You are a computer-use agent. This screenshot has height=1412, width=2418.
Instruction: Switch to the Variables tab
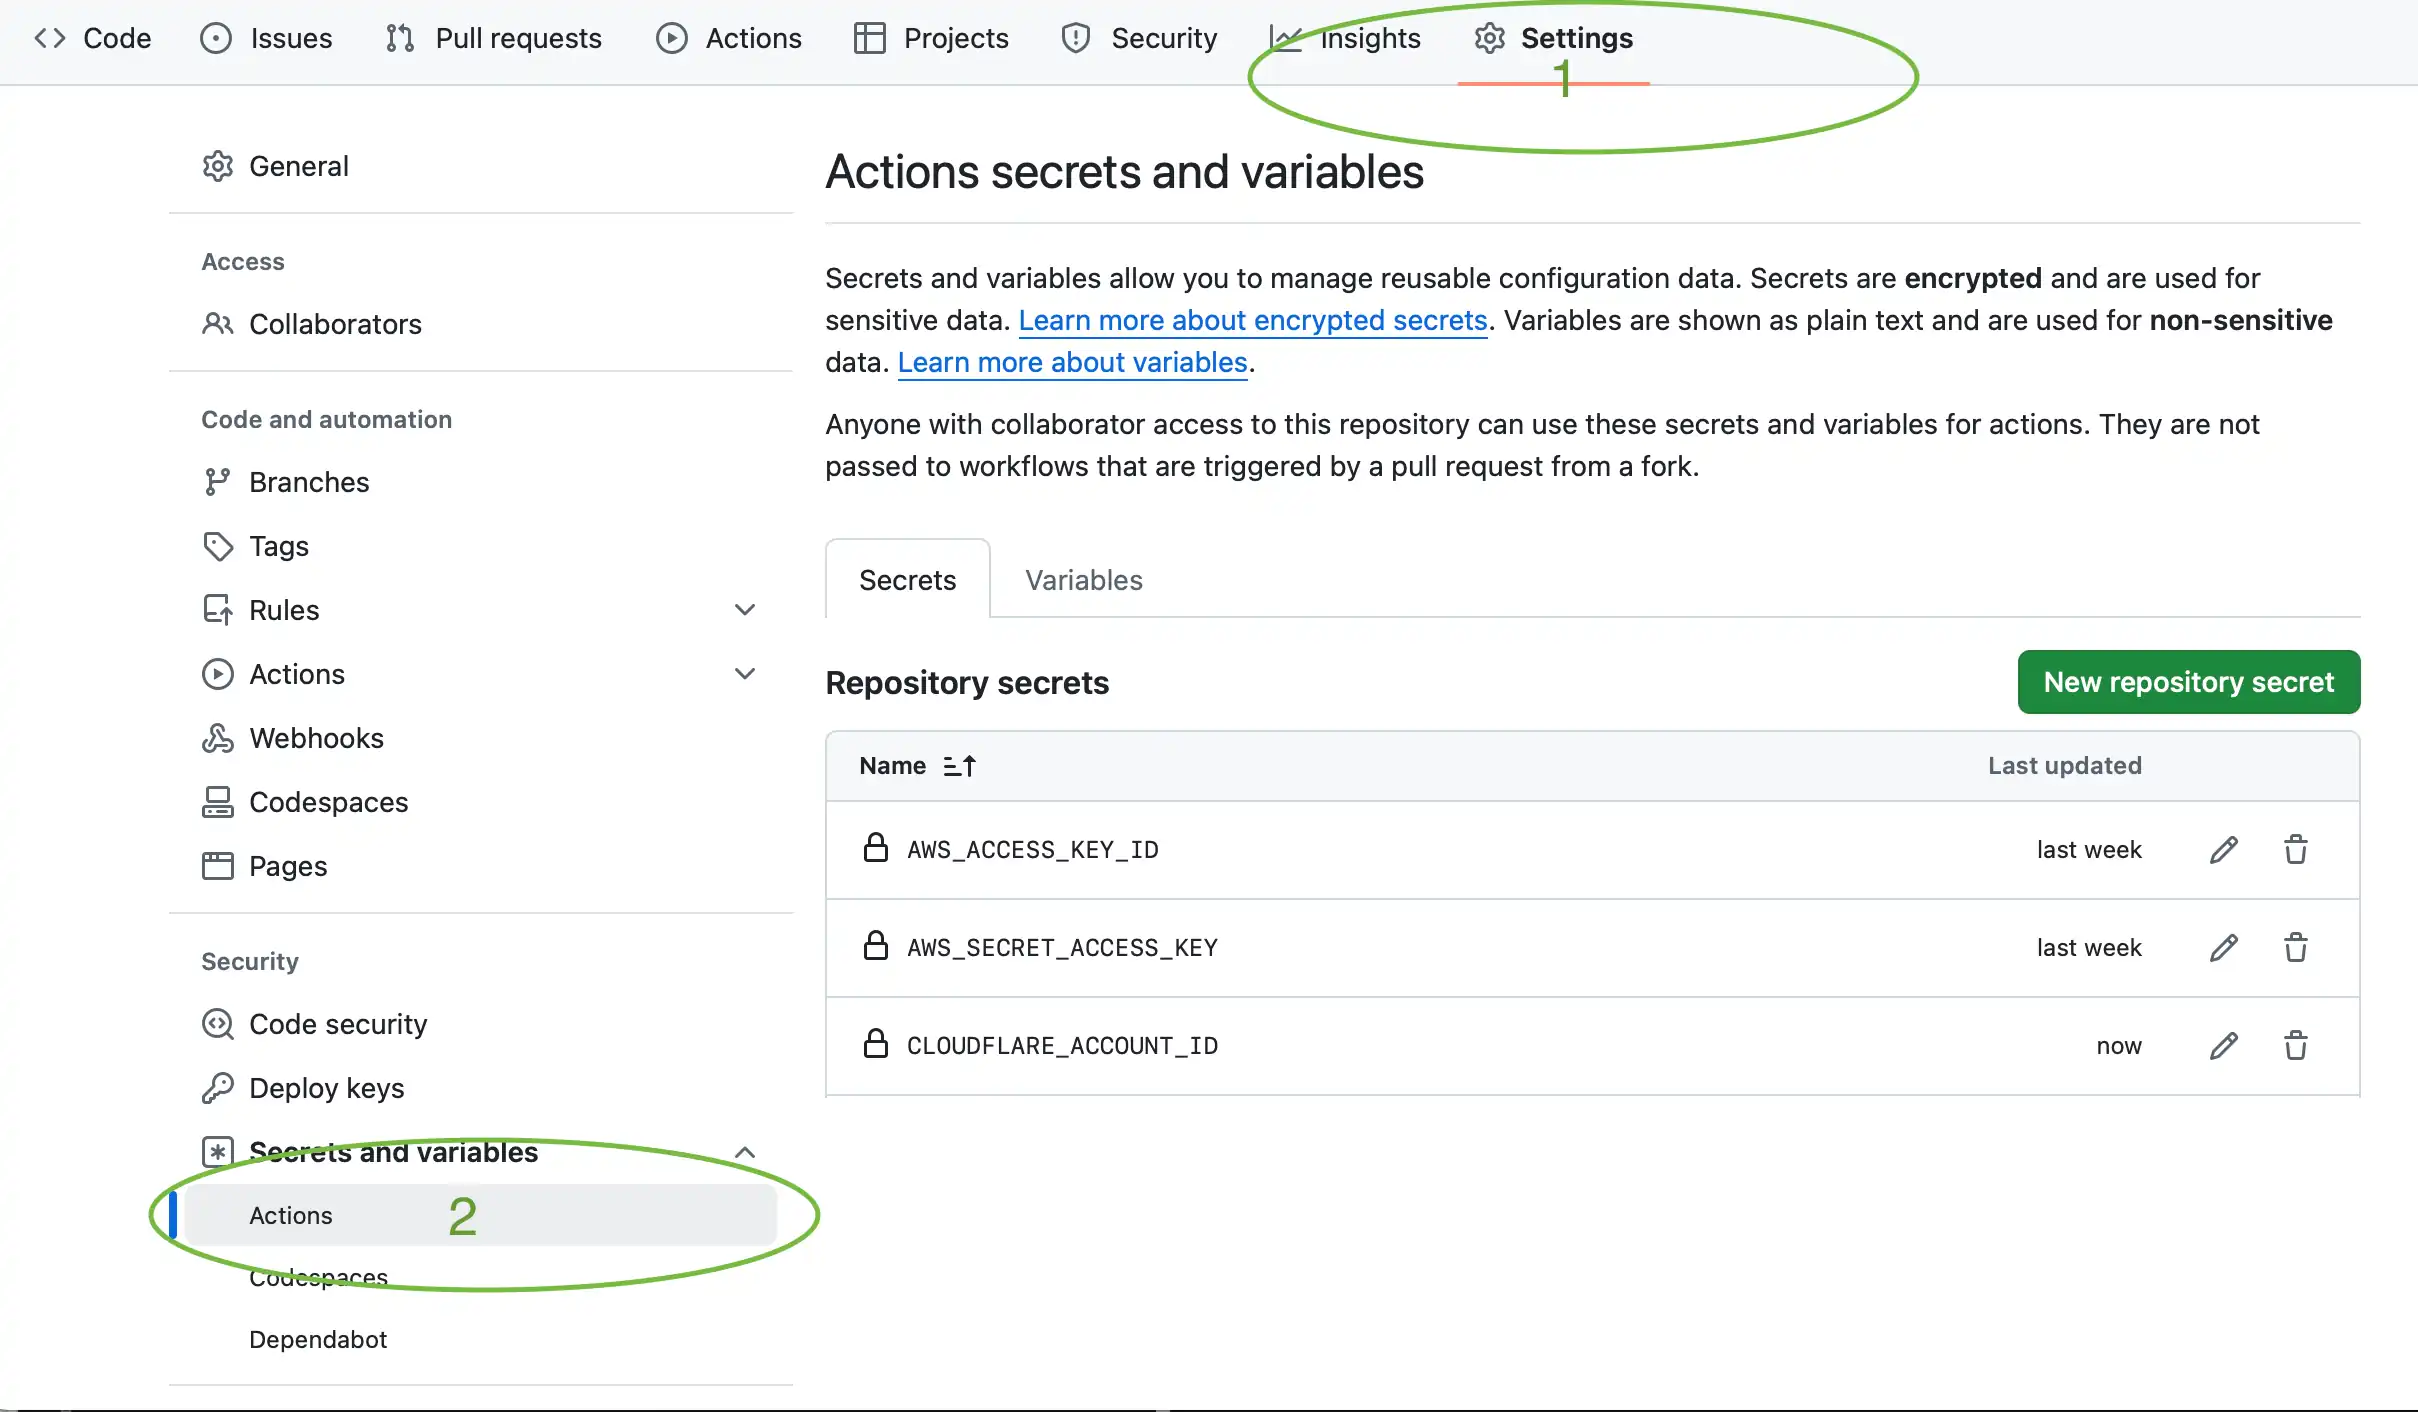click(x=1084, y=580)
